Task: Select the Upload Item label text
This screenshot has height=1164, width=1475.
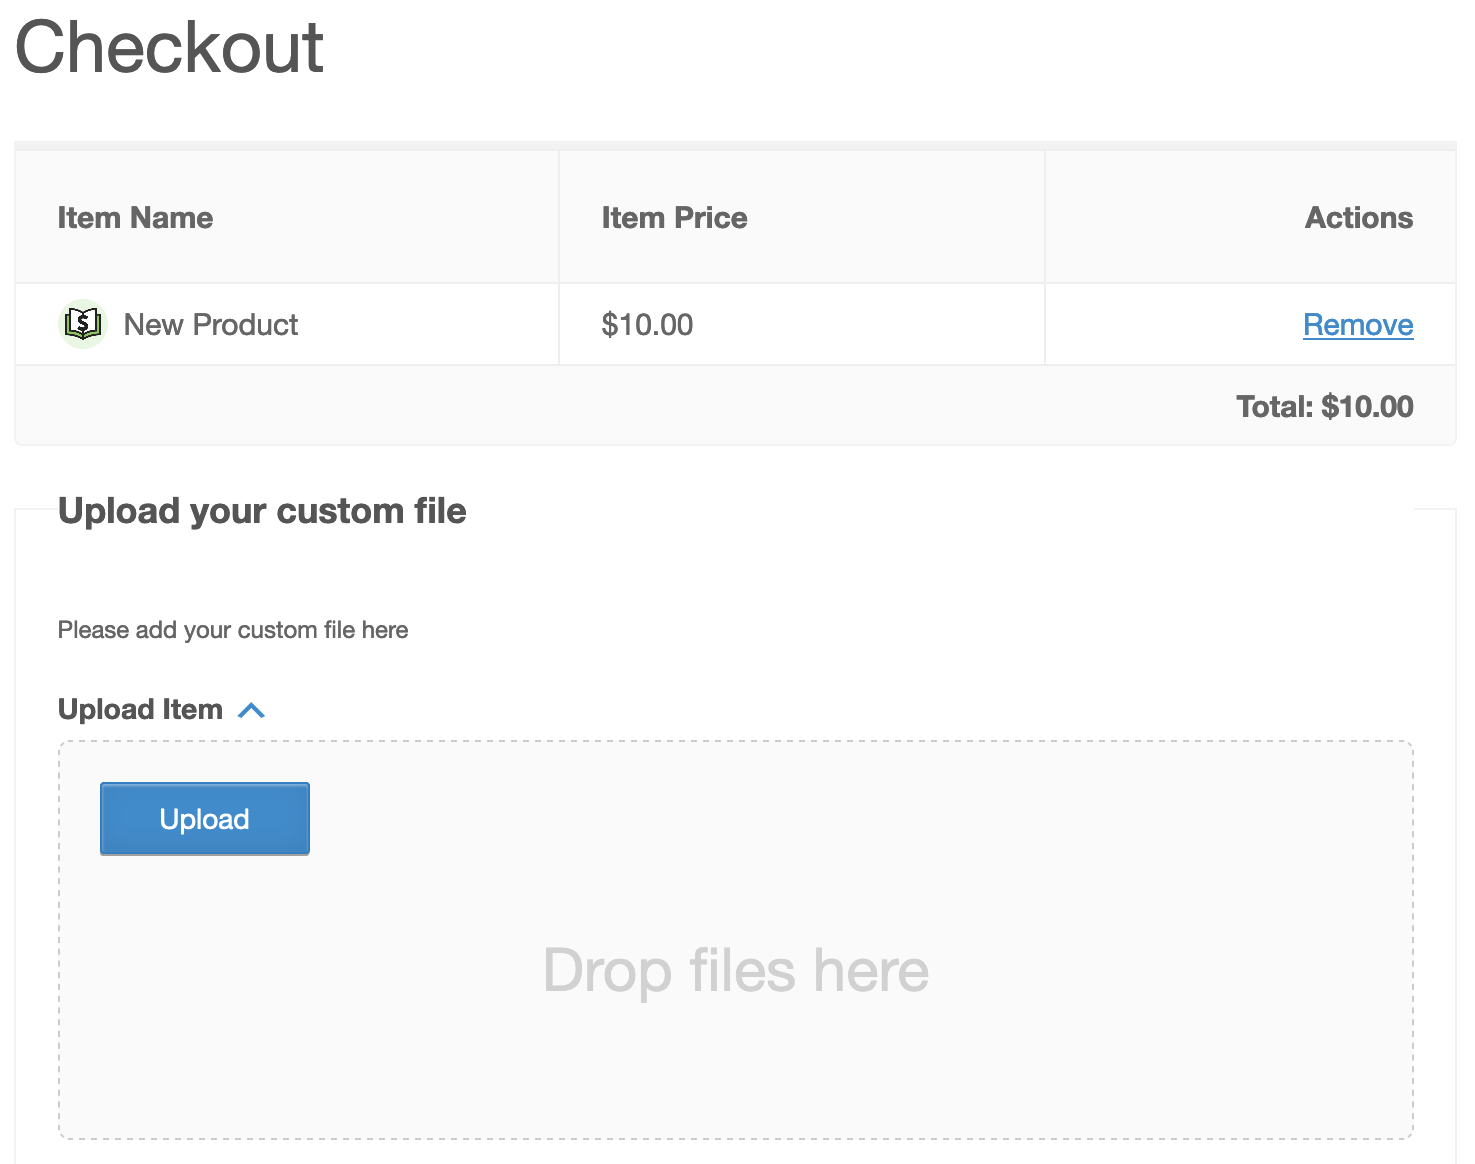Action: pos(141,709)
